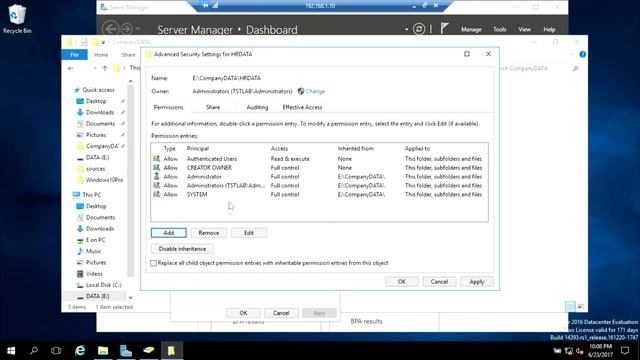Screen dimensions: 640x360
Task: Sort by Principal column header
Action: pyautogui.click(x=198, y=149)
